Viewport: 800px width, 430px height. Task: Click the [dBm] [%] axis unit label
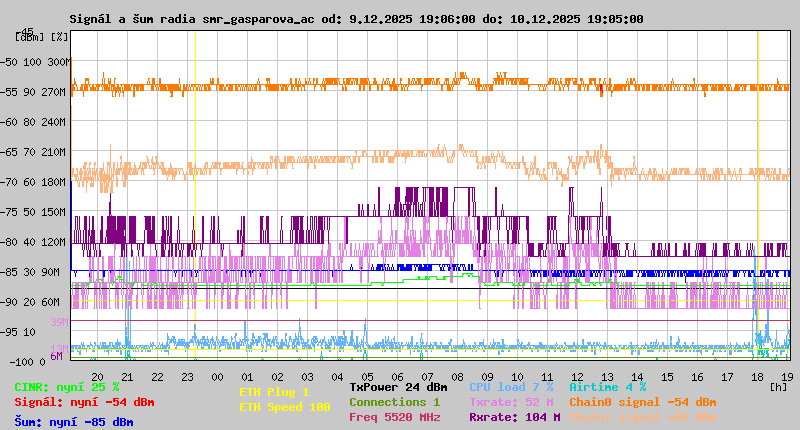42,36
